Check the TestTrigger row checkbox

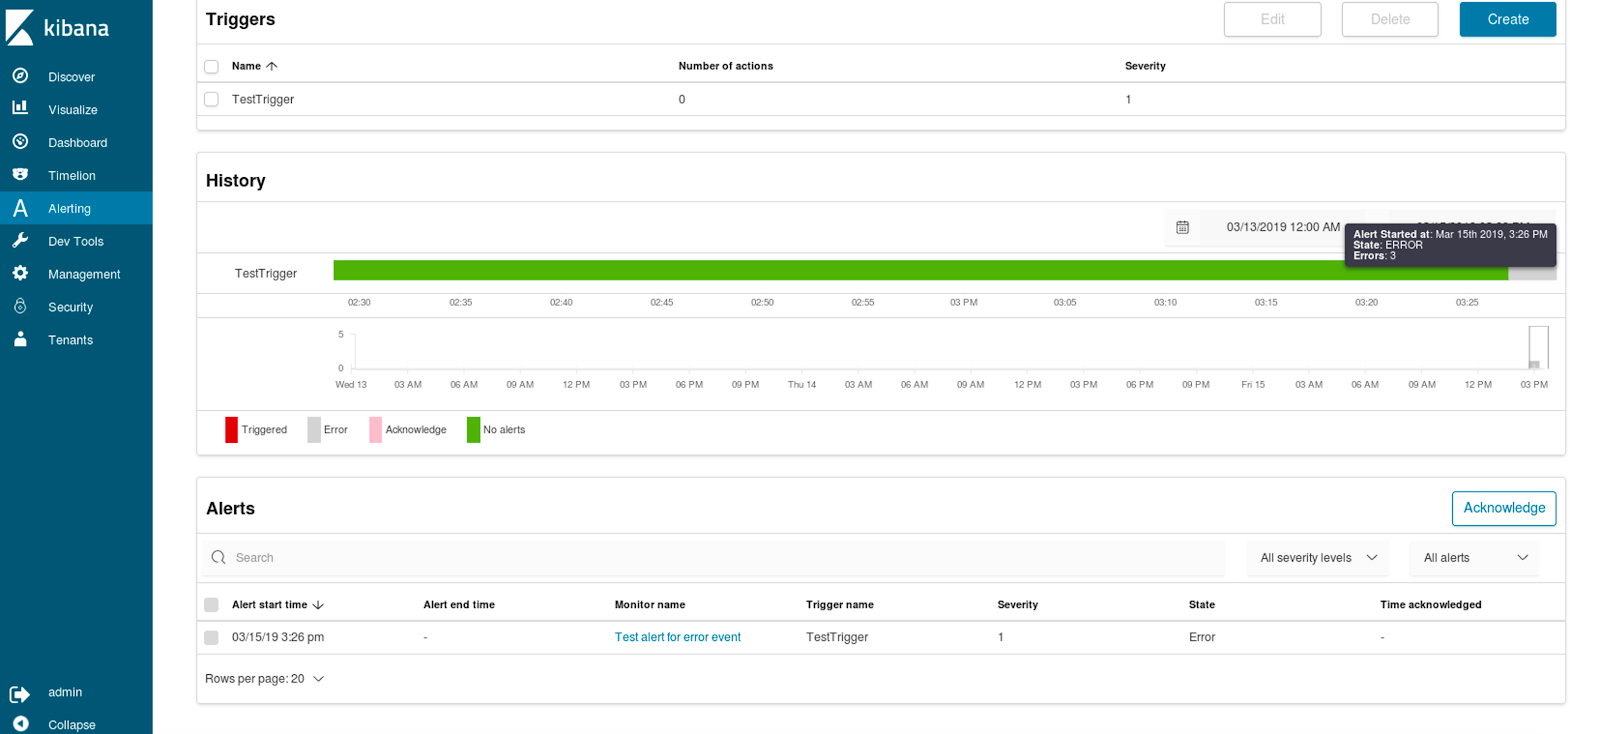click(211, 99)
